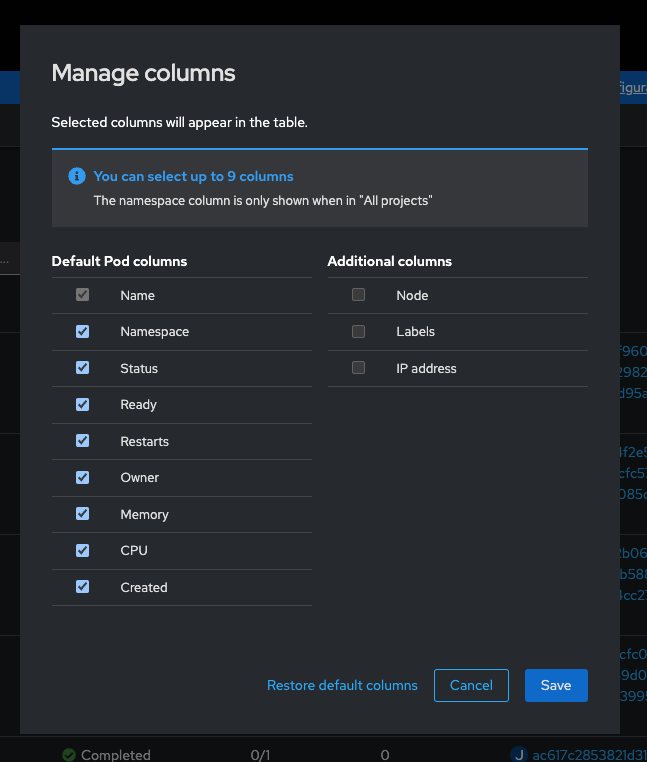Toggle the Ready column checkbox
647x762 pixels.
point(83,404)
